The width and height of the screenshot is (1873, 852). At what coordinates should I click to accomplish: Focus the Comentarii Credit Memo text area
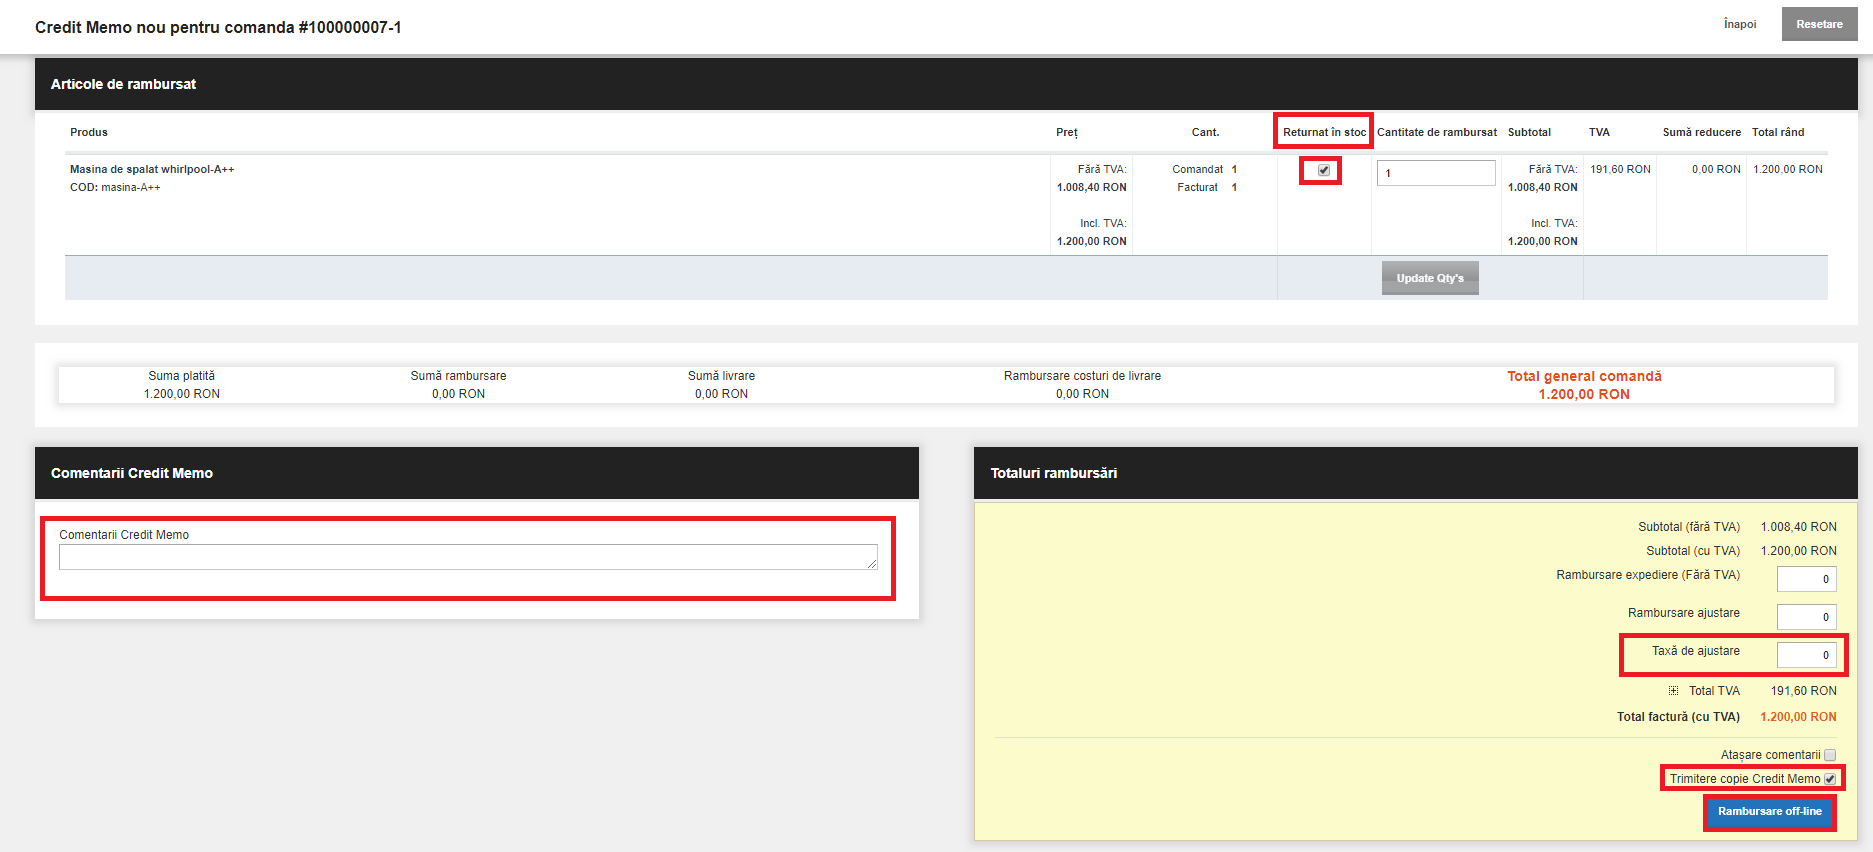pyautogui.click(x=468, y=557)
